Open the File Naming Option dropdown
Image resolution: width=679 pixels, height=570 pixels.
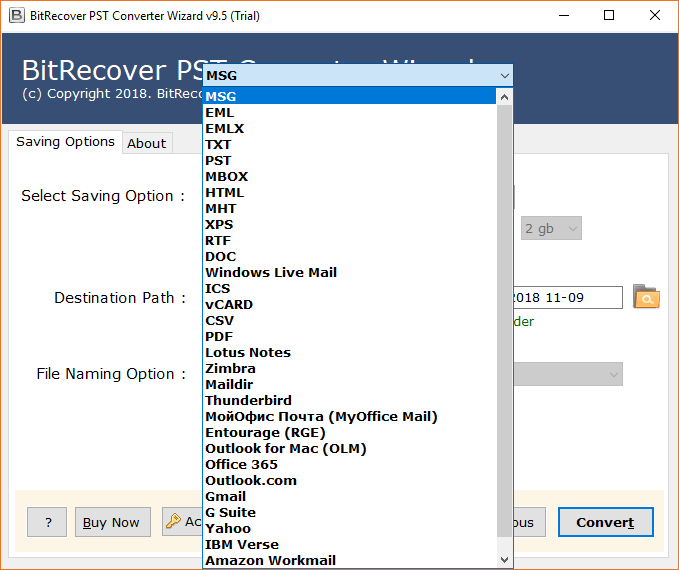click(x=568, y=374)
